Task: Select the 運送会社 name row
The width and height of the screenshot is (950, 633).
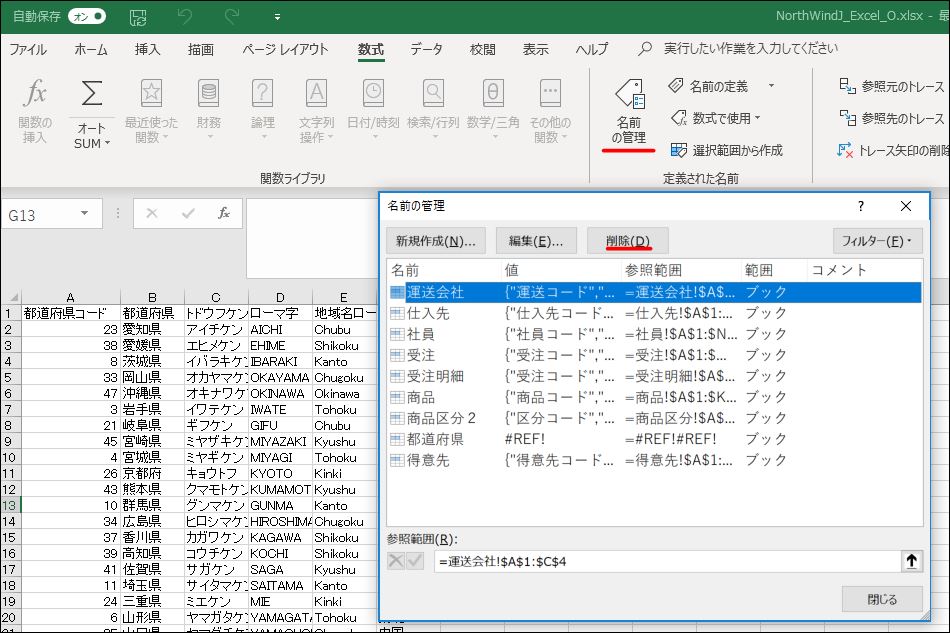Action: click(655, 292)
